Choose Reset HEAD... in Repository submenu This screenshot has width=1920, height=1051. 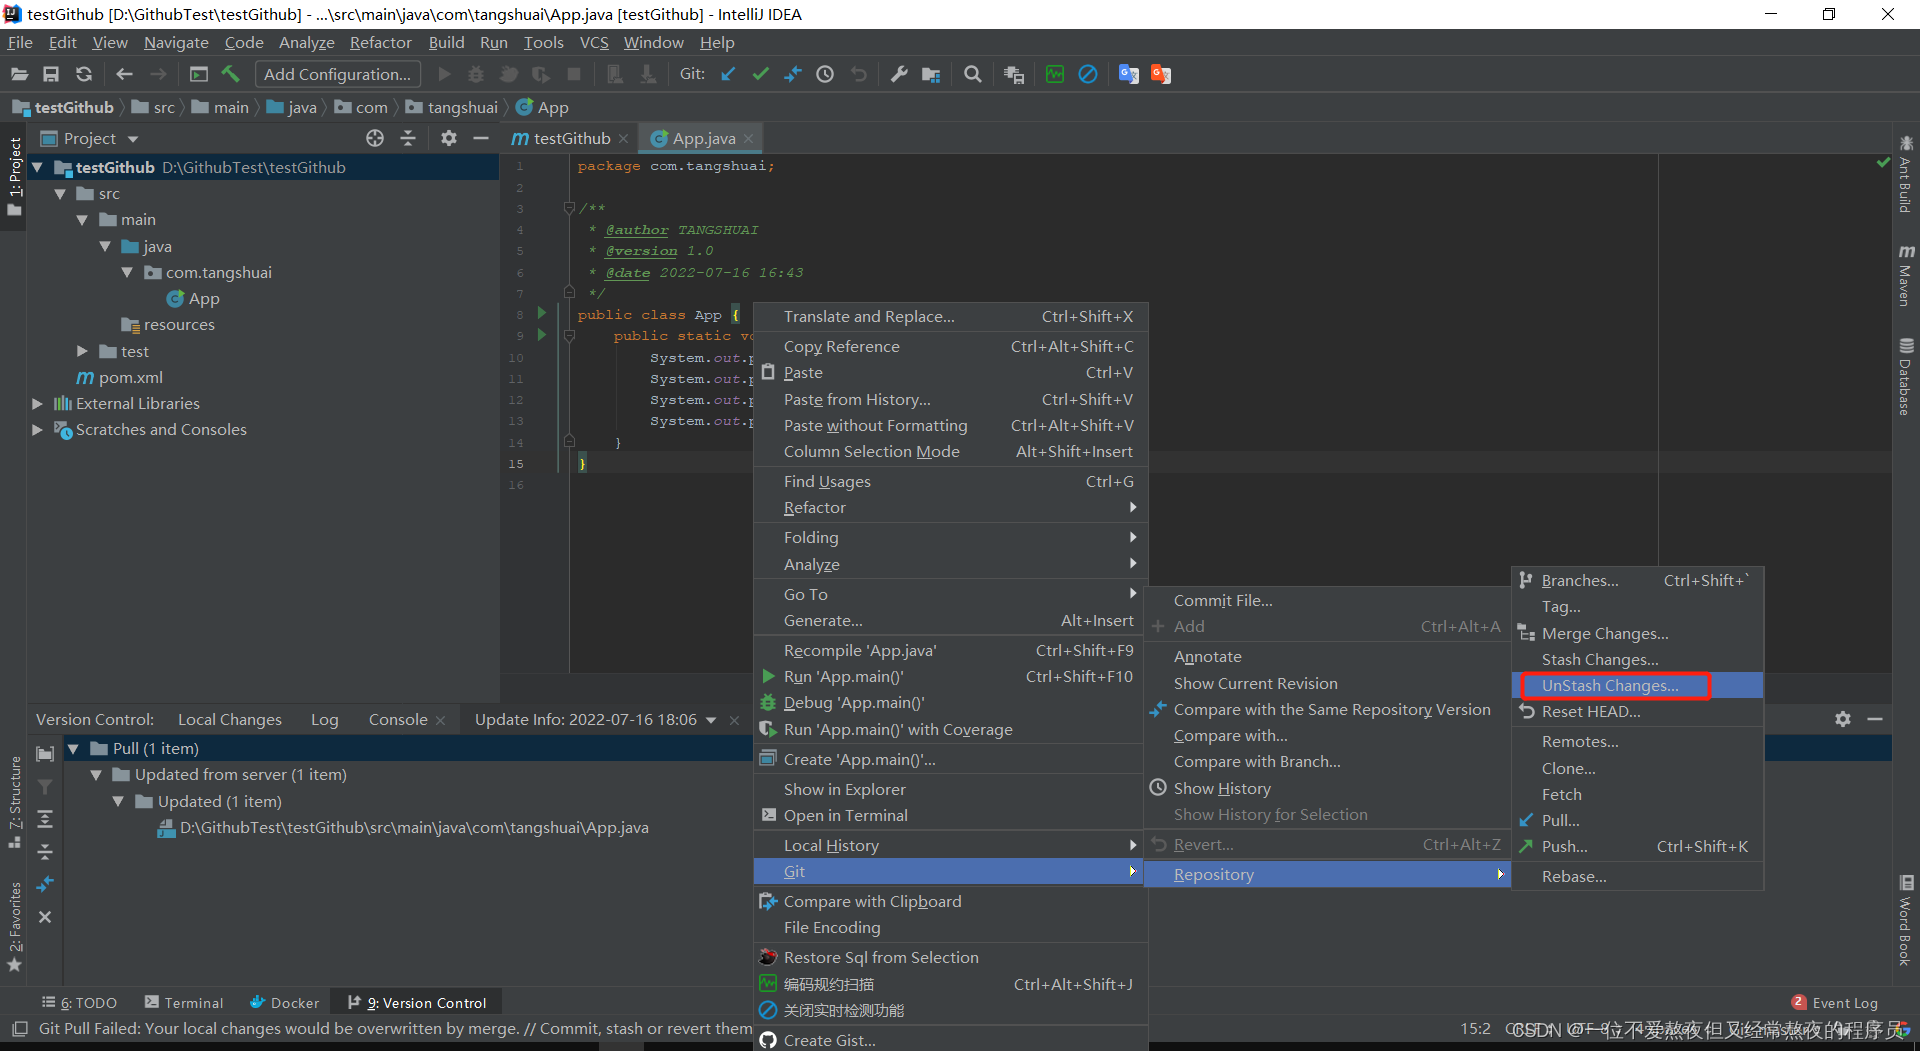click(1637, 711)
